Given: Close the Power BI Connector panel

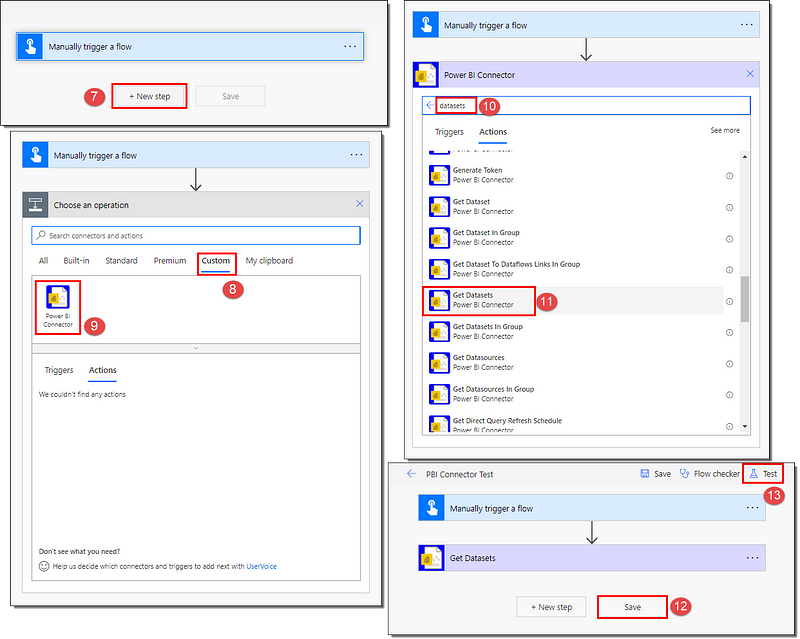Looking at the screenshot, I should 750,74.
